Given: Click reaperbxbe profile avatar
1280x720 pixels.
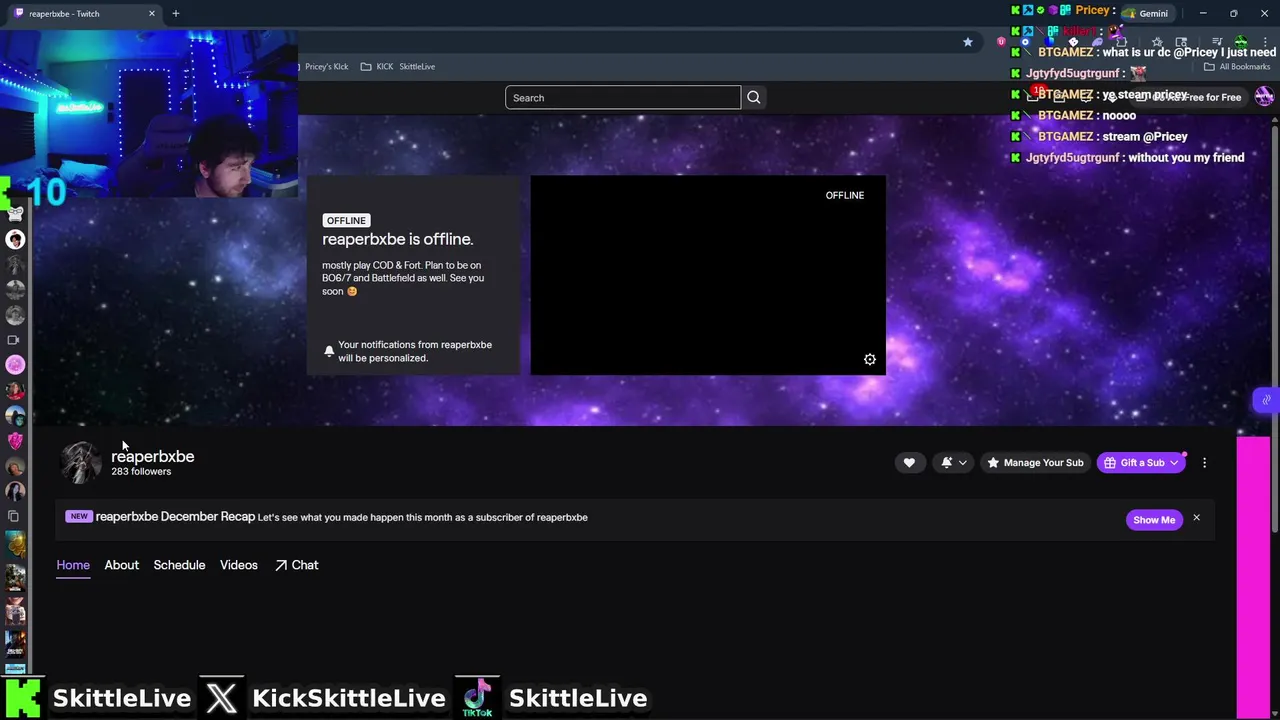Looking at the screenshot, I should 81,463.
